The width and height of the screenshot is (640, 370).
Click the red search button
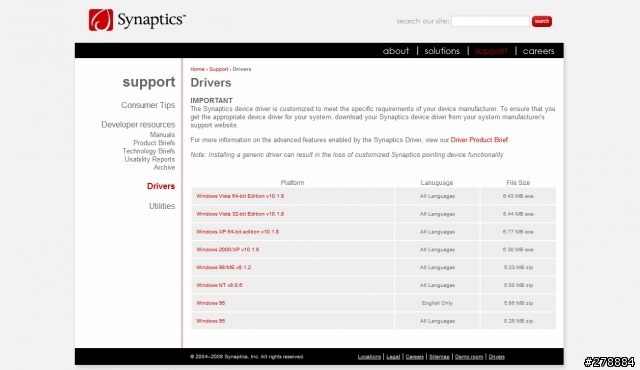tap(542, 21)
